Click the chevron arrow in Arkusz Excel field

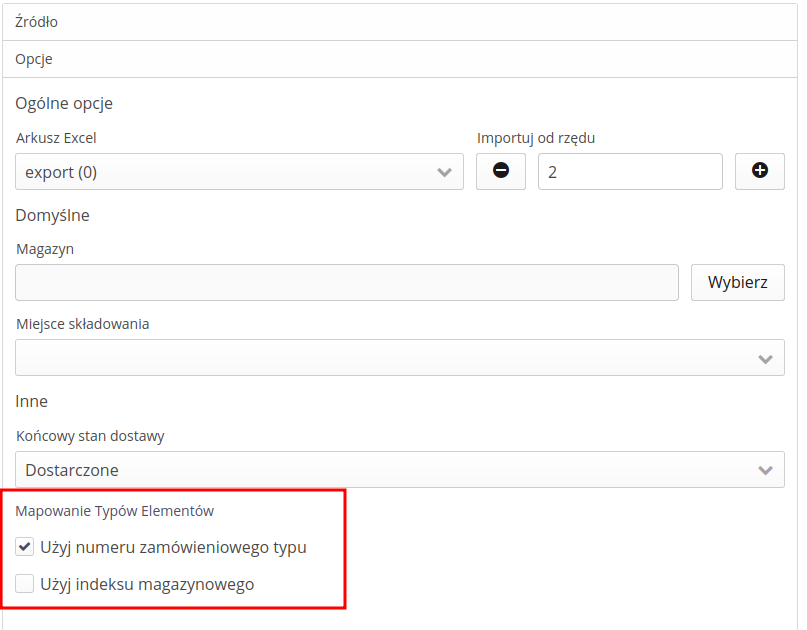click(445, 172)
